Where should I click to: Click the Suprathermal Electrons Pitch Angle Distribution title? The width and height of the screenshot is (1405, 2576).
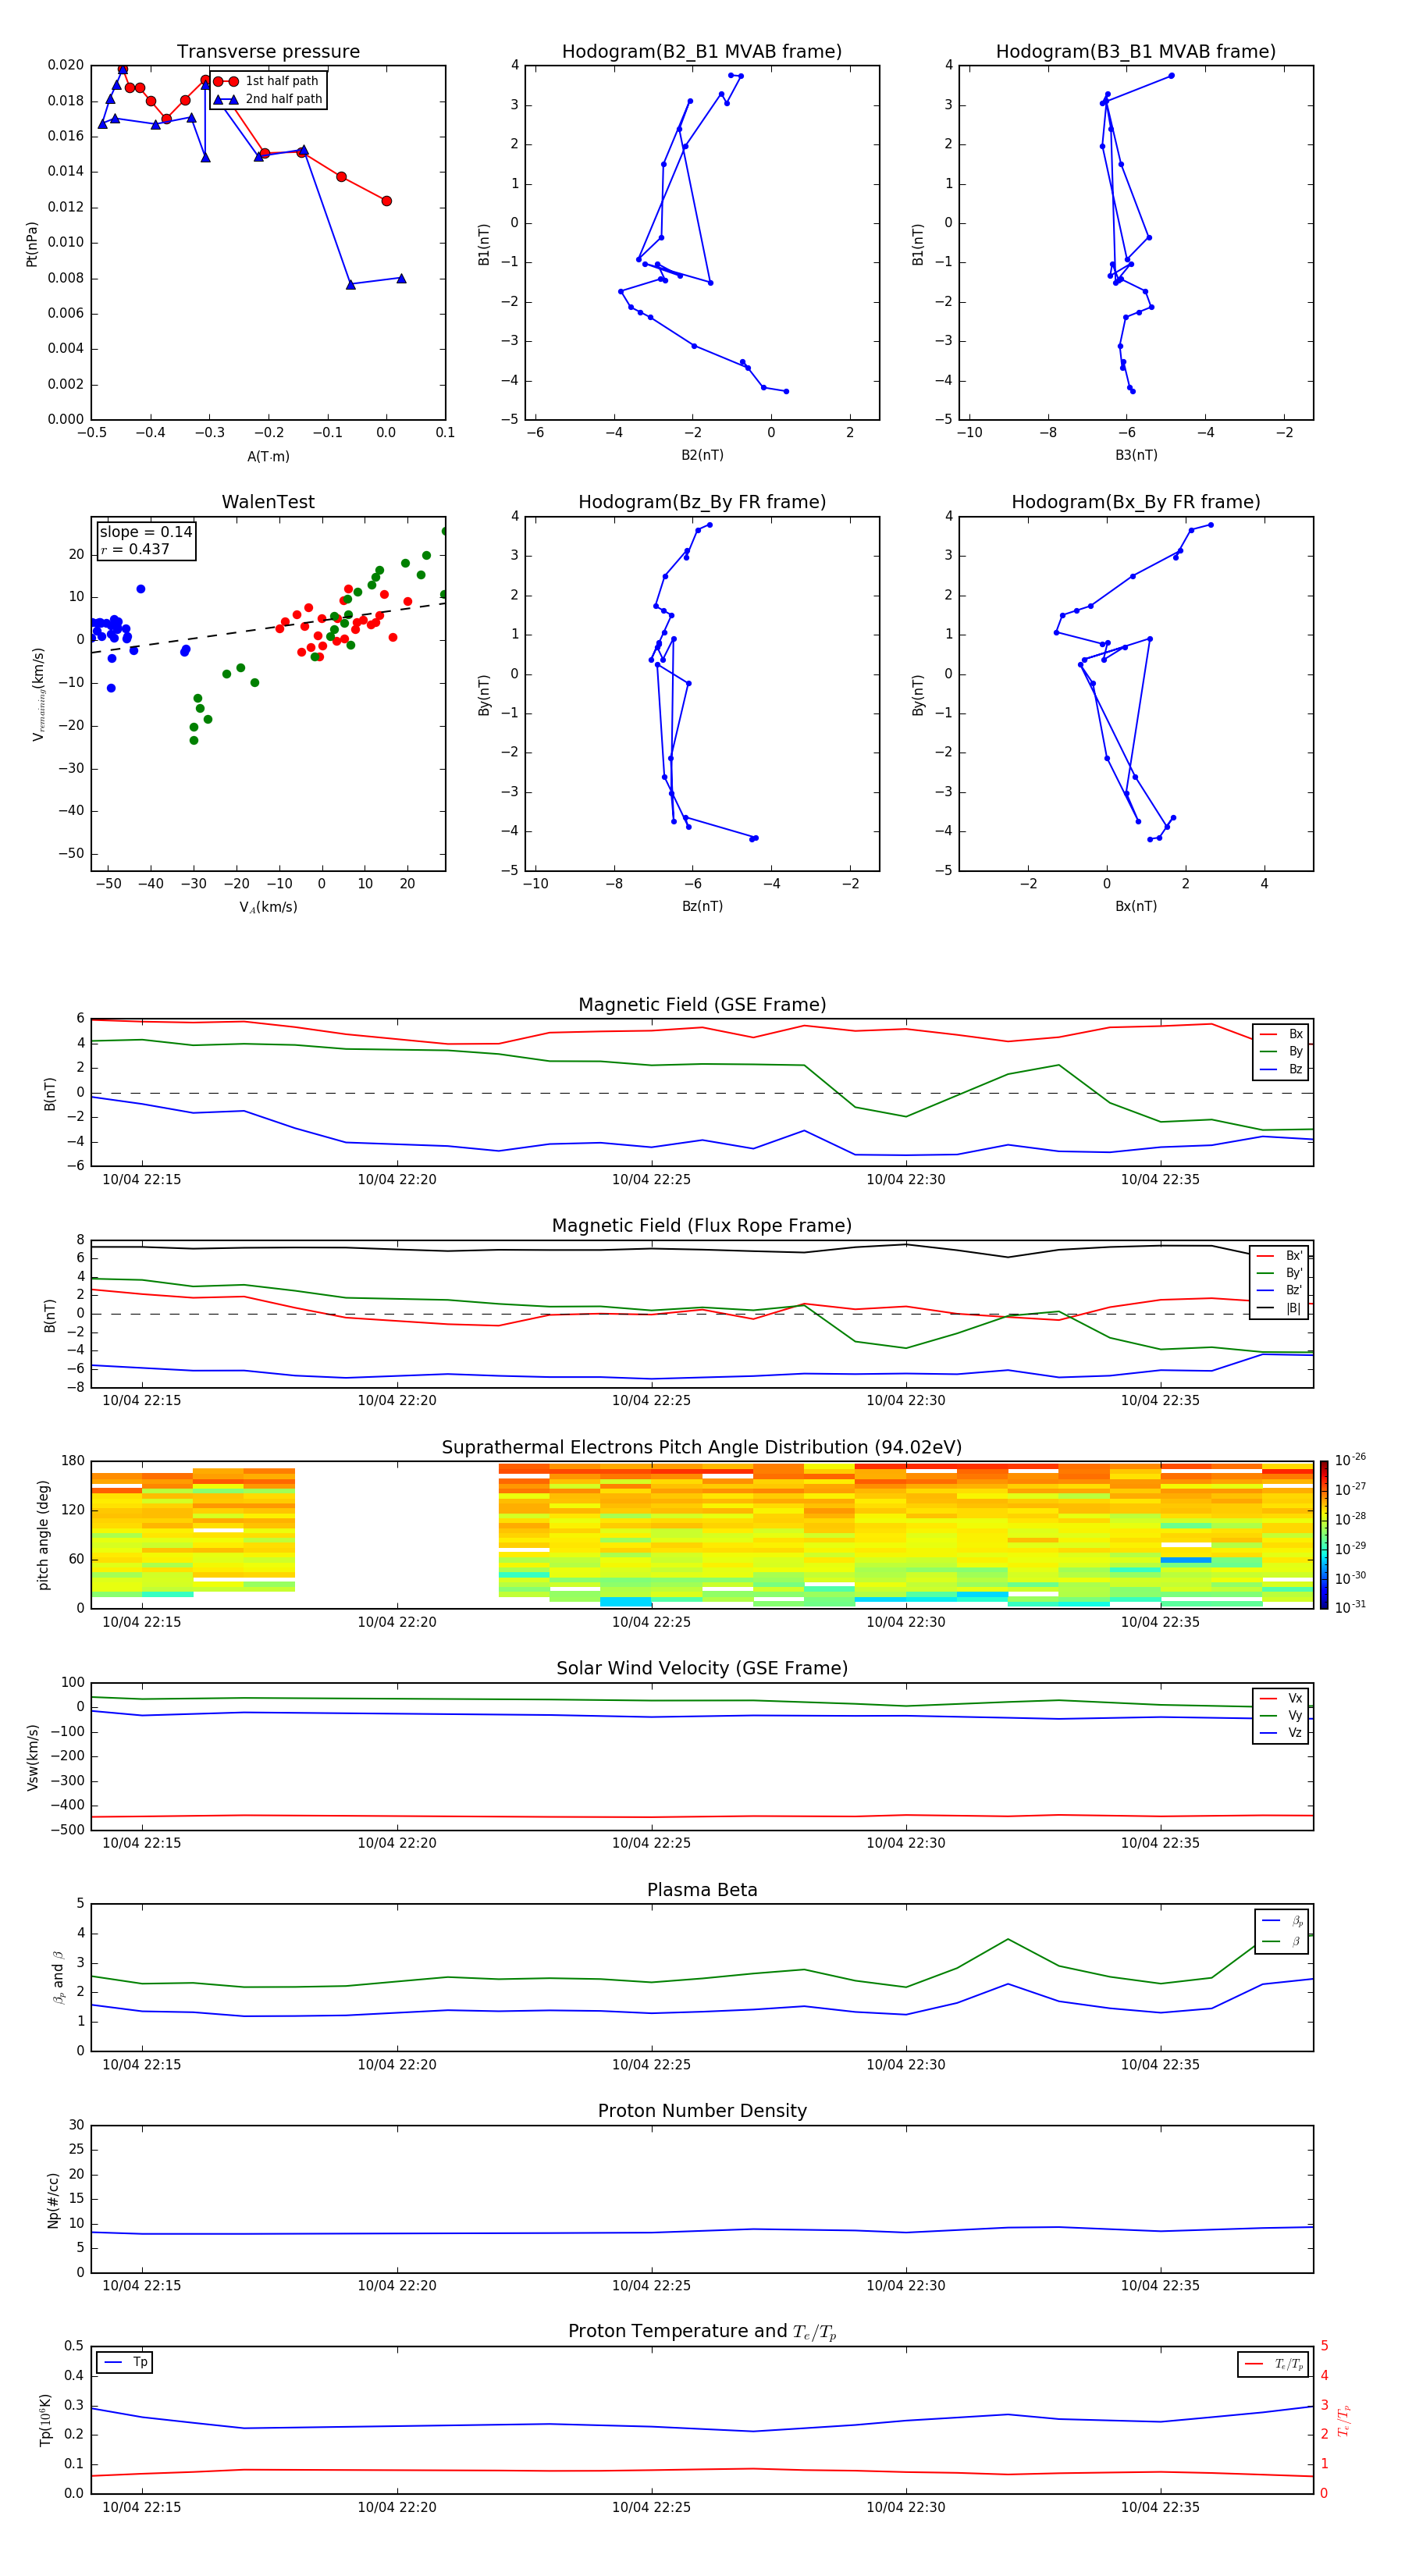pyautogui.click(x=702, y=1448)
